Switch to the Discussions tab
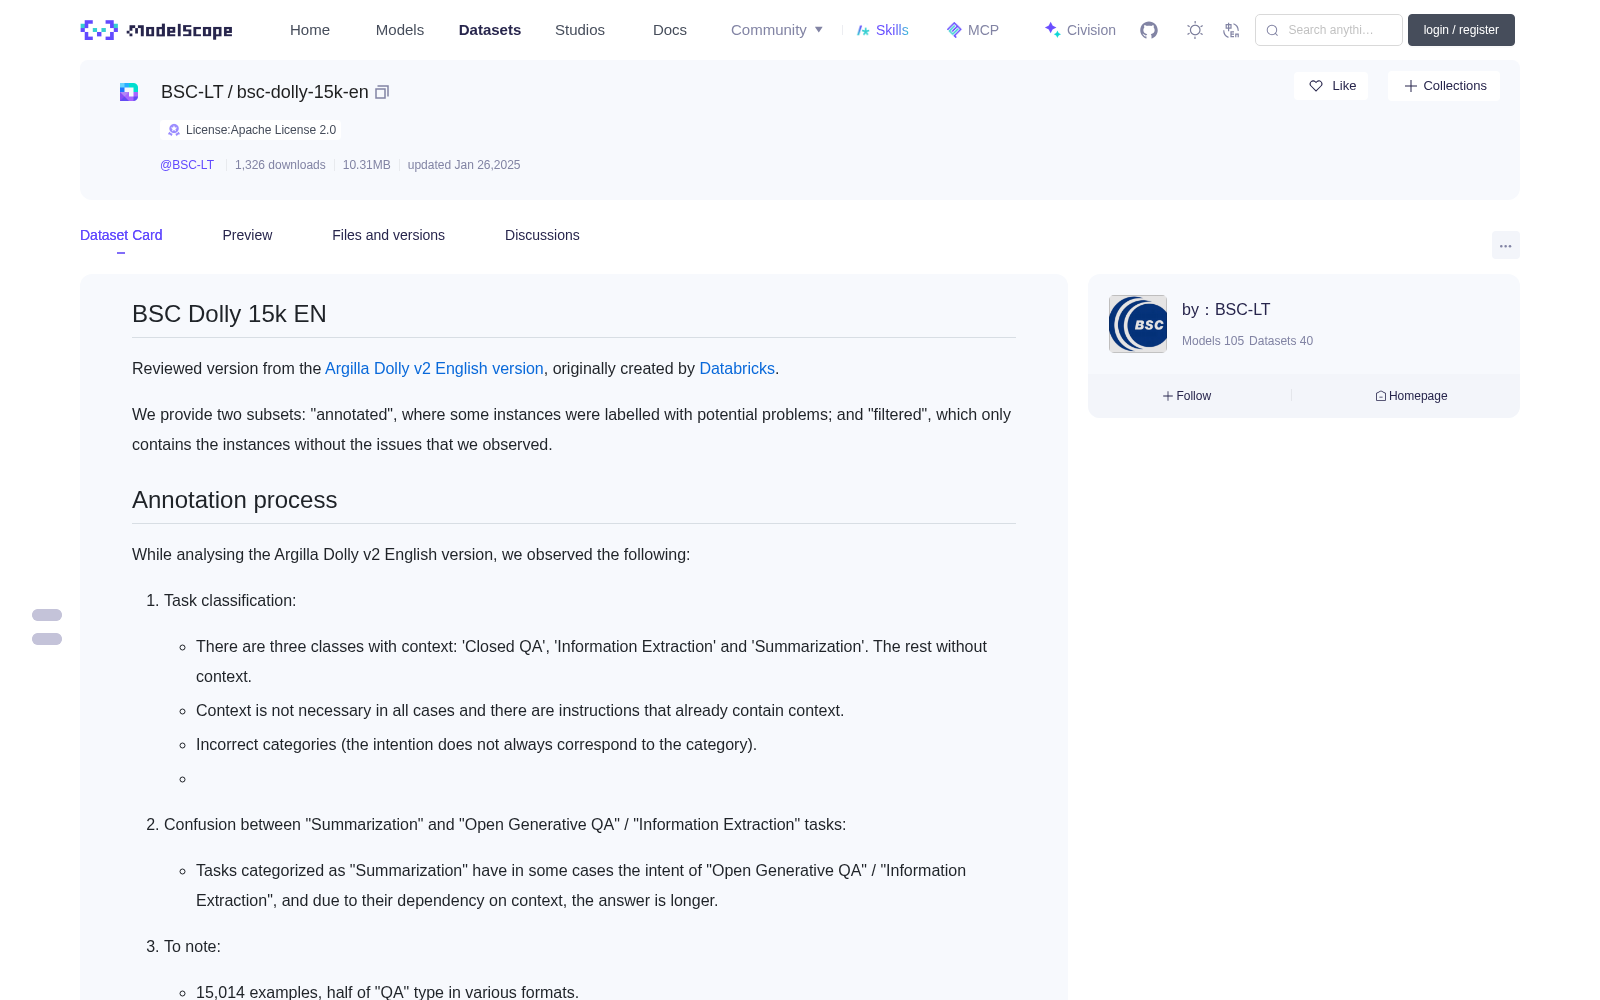Screen dimensions: 1600x1000 point(542,235)
